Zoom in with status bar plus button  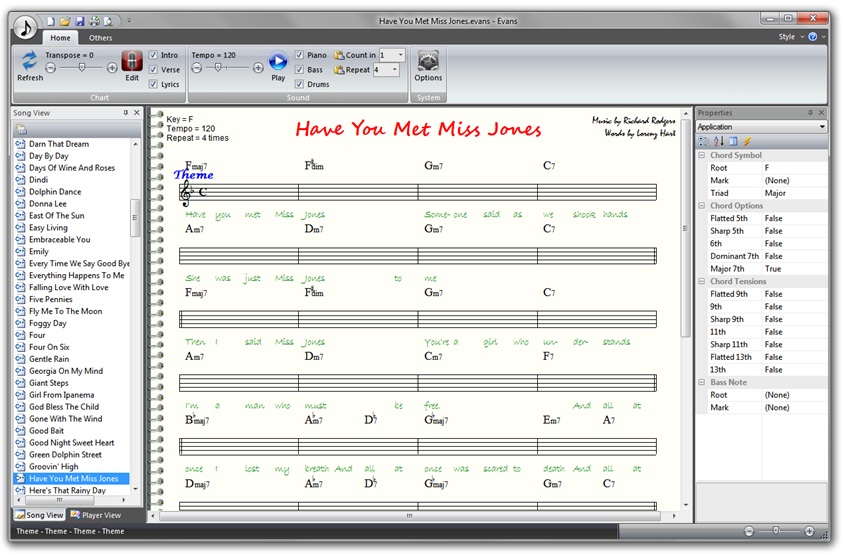coord(809,531)
